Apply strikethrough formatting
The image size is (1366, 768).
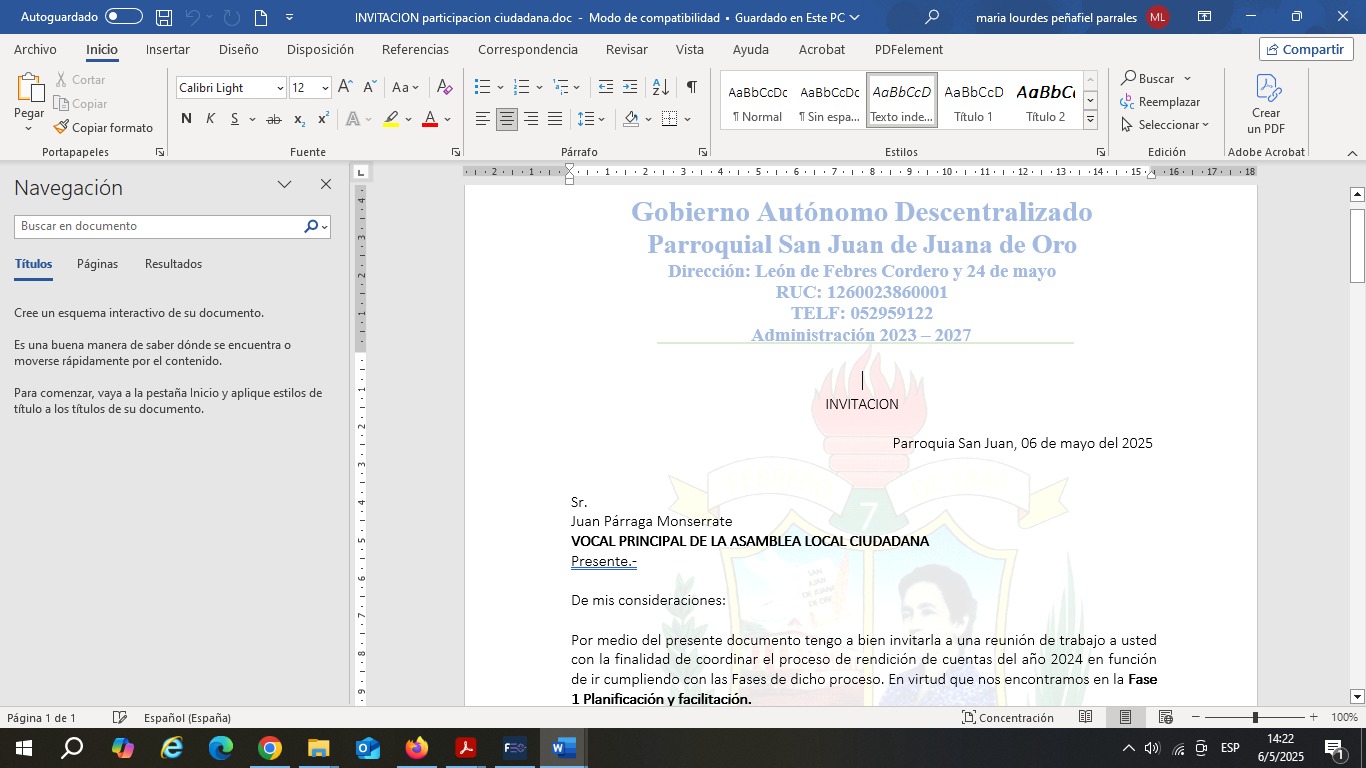click(x=273, y=119)
